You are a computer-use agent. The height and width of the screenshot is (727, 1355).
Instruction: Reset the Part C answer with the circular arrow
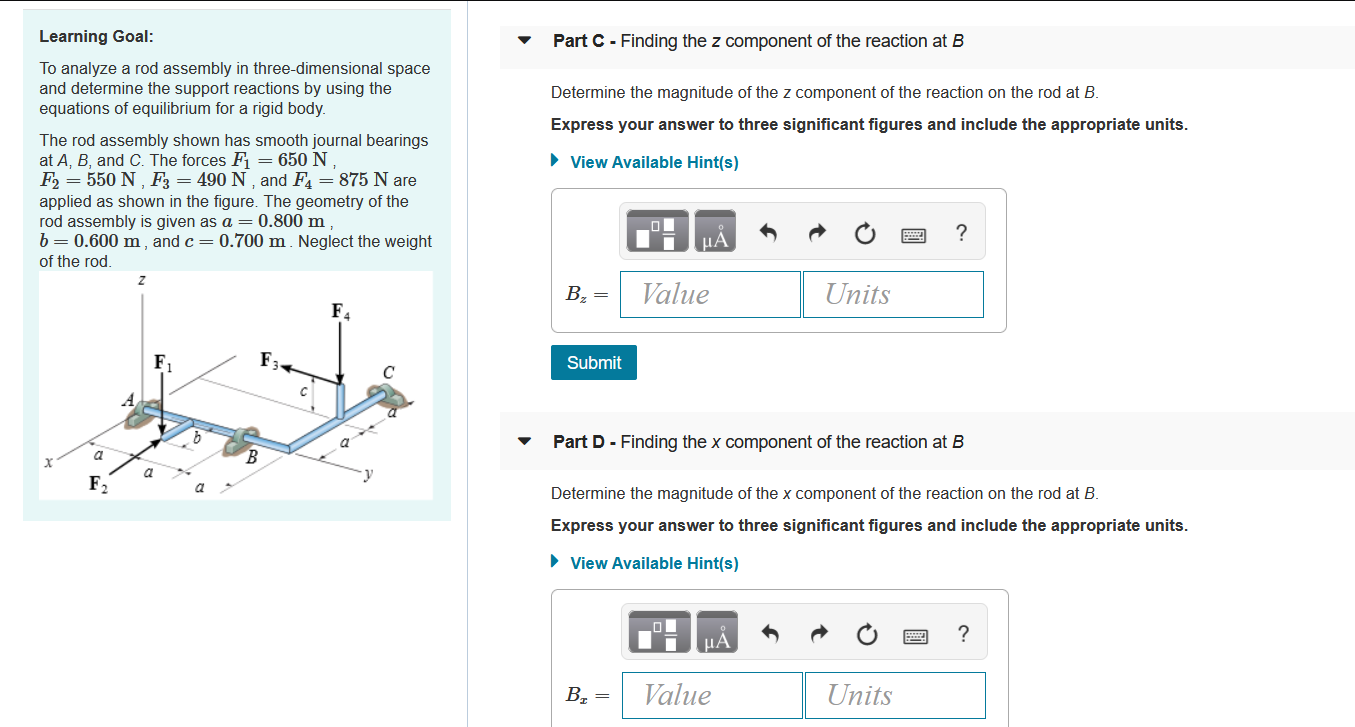coord(864,231)
